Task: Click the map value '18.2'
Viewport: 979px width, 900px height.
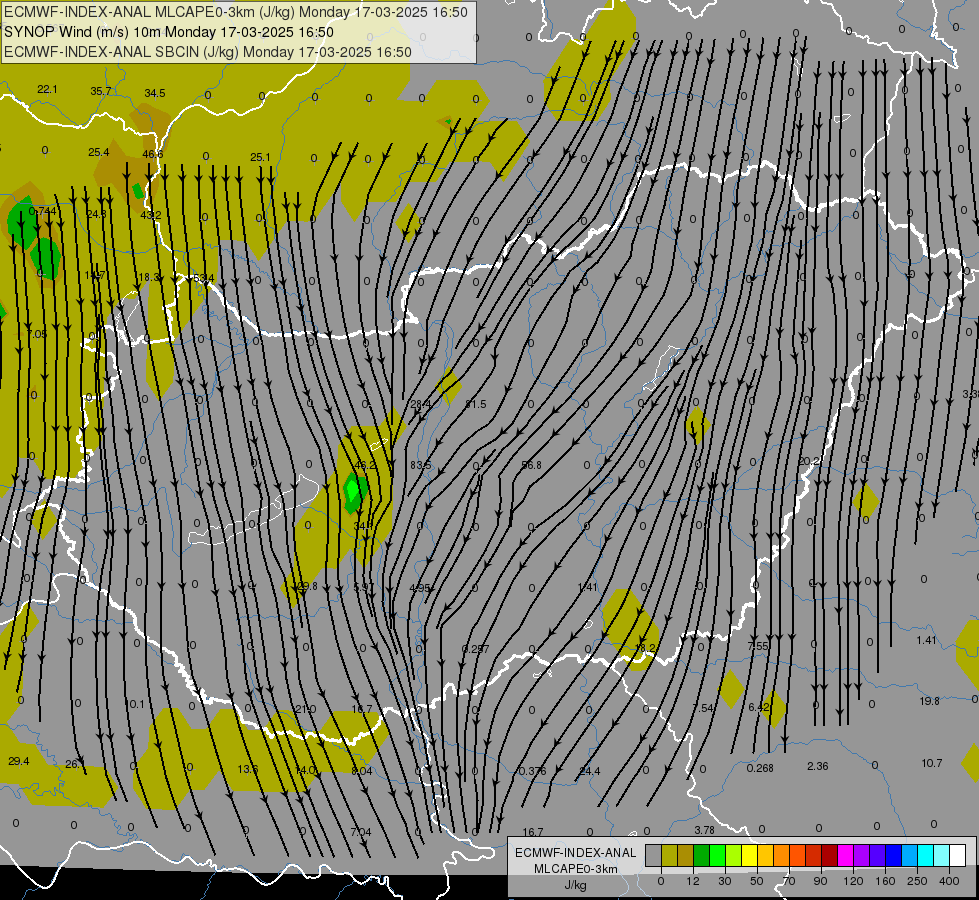Action: click(x=645, y=648)
